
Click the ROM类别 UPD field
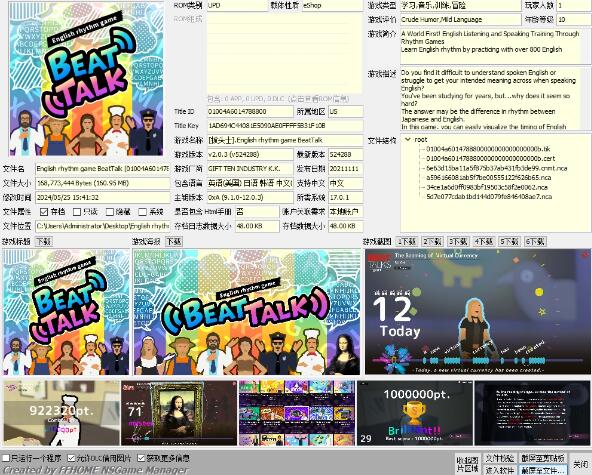point(237,5)
